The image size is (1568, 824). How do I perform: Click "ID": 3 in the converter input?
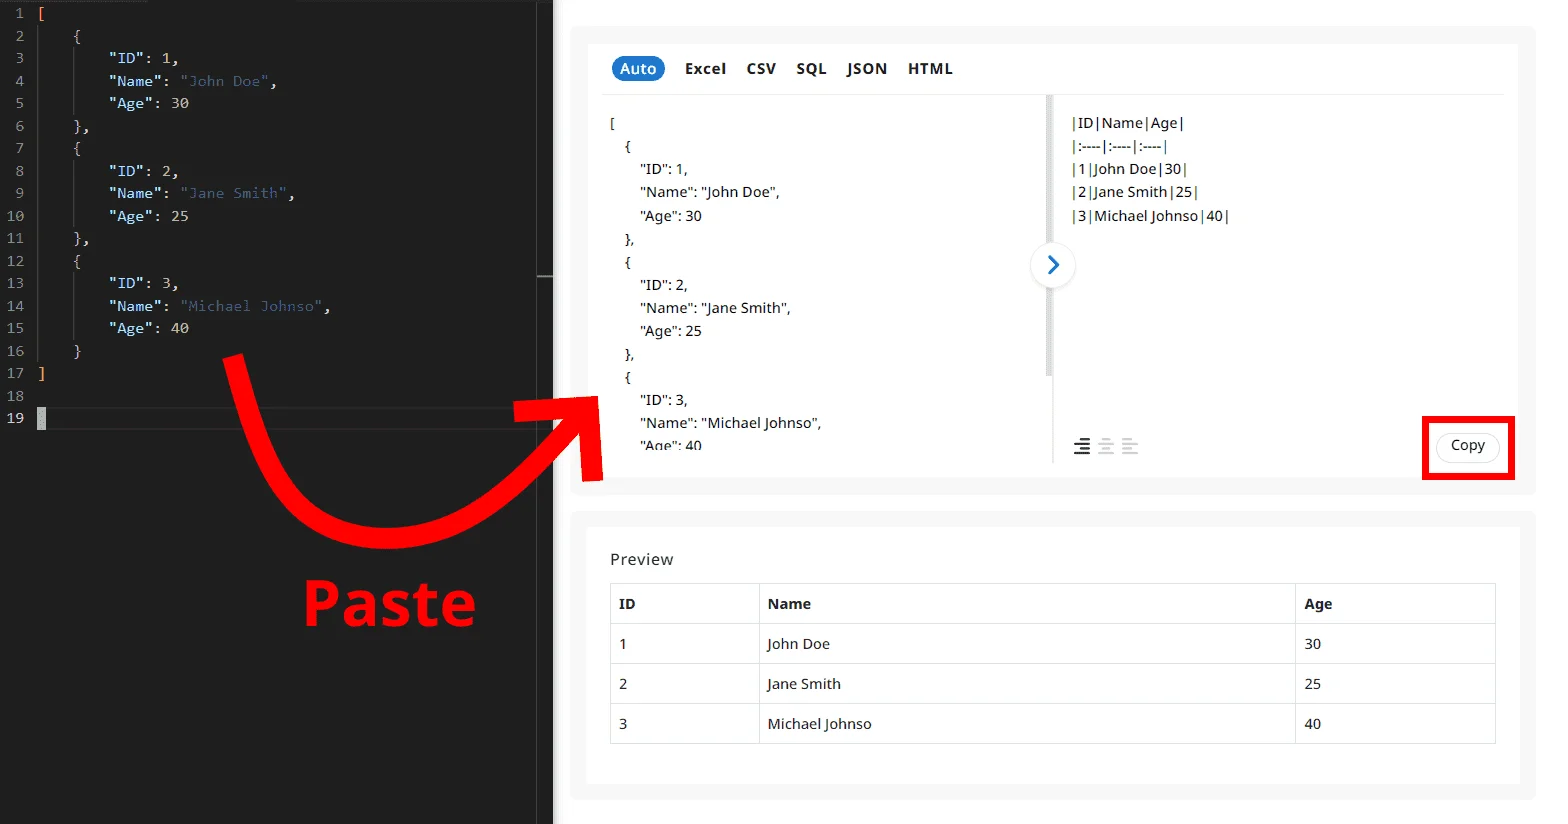[x=664, y=400]
